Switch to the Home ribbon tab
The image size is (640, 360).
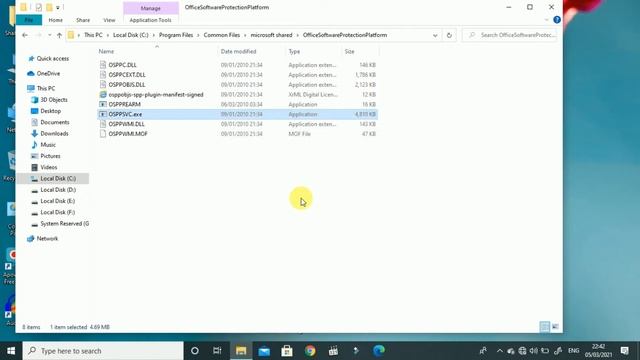click(56, 20)
